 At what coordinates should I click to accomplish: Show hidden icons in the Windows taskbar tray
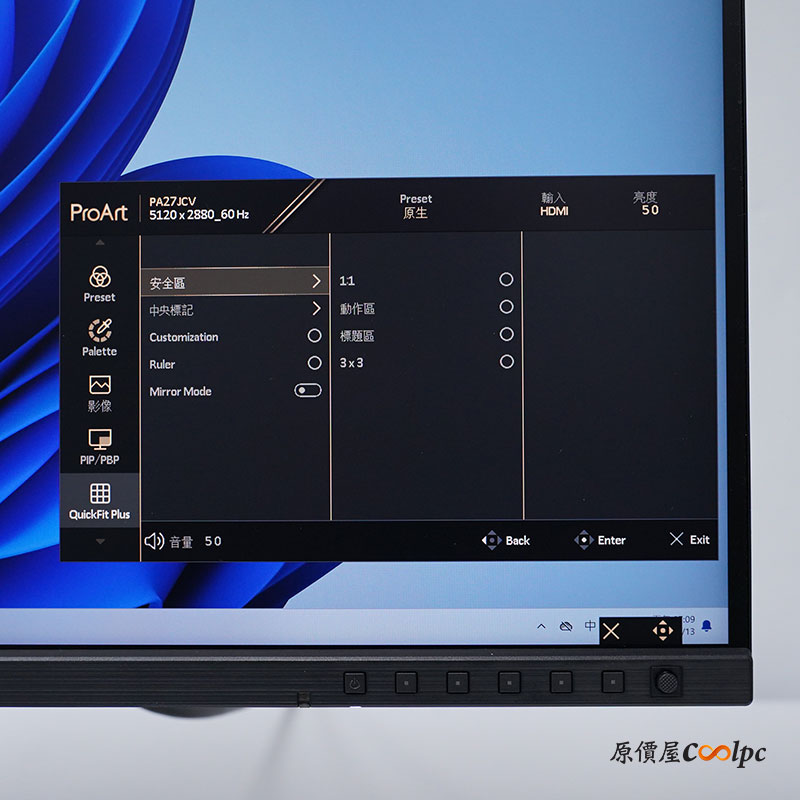pyautogui.click(x=541, y=626)
